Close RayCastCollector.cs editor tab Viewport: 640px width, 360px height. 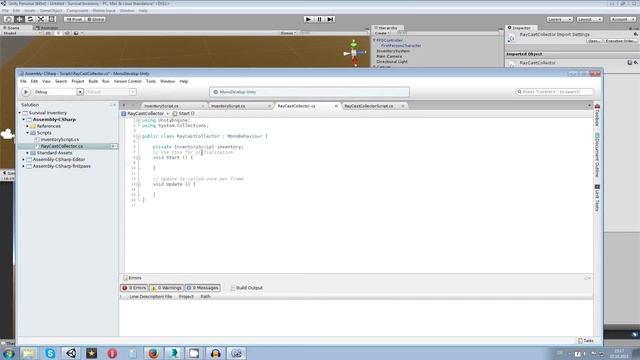coord(336,106)
